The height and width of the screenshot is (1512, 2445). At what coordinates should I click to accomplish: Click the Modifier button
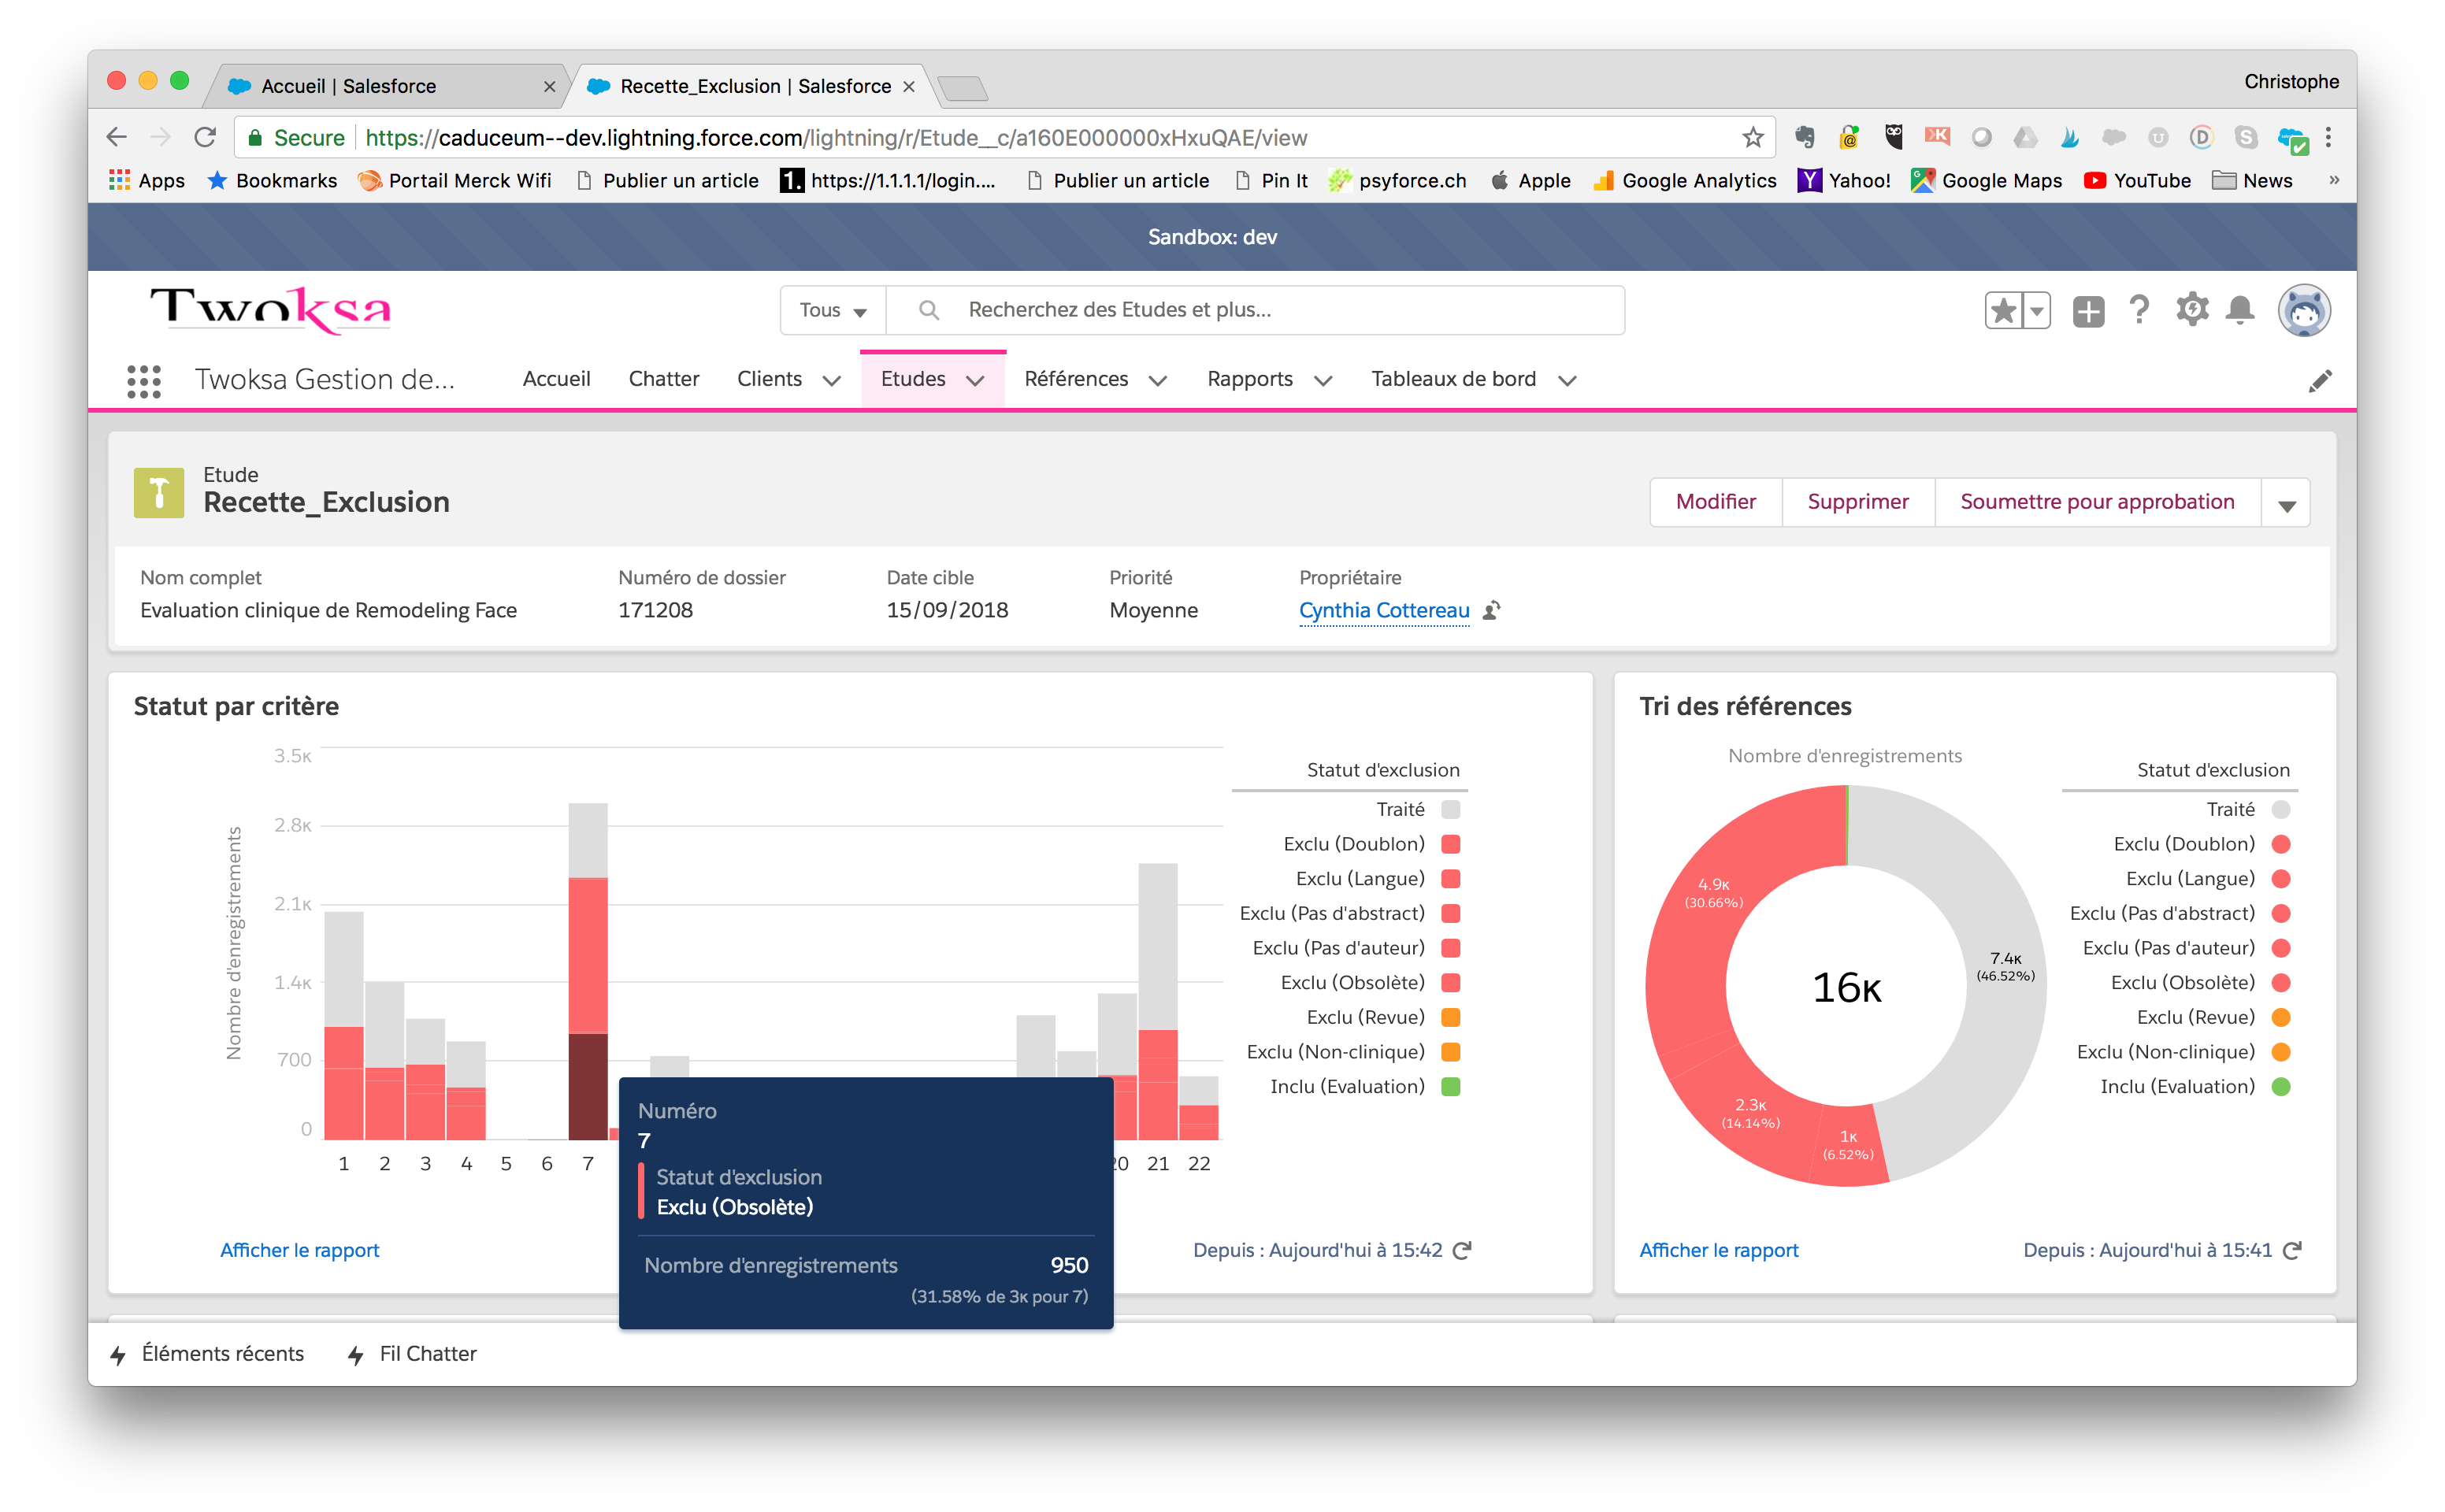(x=1716, y=502)
